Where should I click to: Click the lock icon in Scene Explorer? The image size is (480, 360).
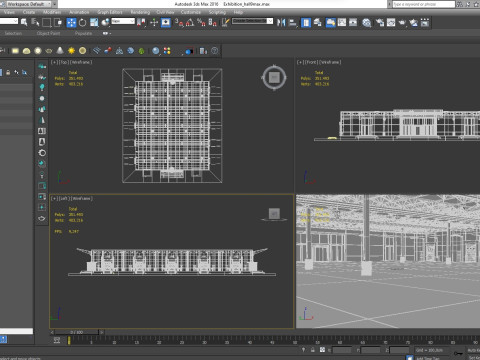[8, 72]
